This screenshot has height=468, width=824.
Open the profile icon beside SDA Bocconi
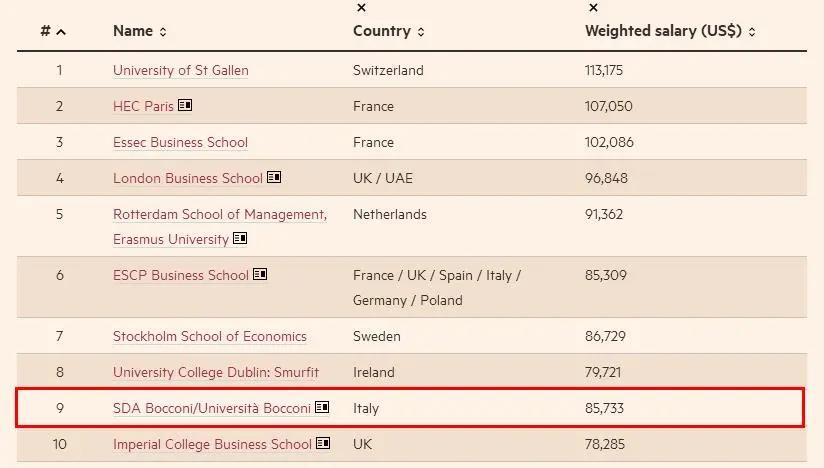(x=322, y=407)
